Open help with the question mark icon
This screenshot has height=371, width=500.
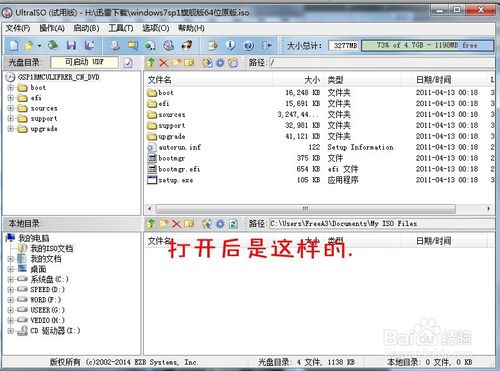(248, 45)
